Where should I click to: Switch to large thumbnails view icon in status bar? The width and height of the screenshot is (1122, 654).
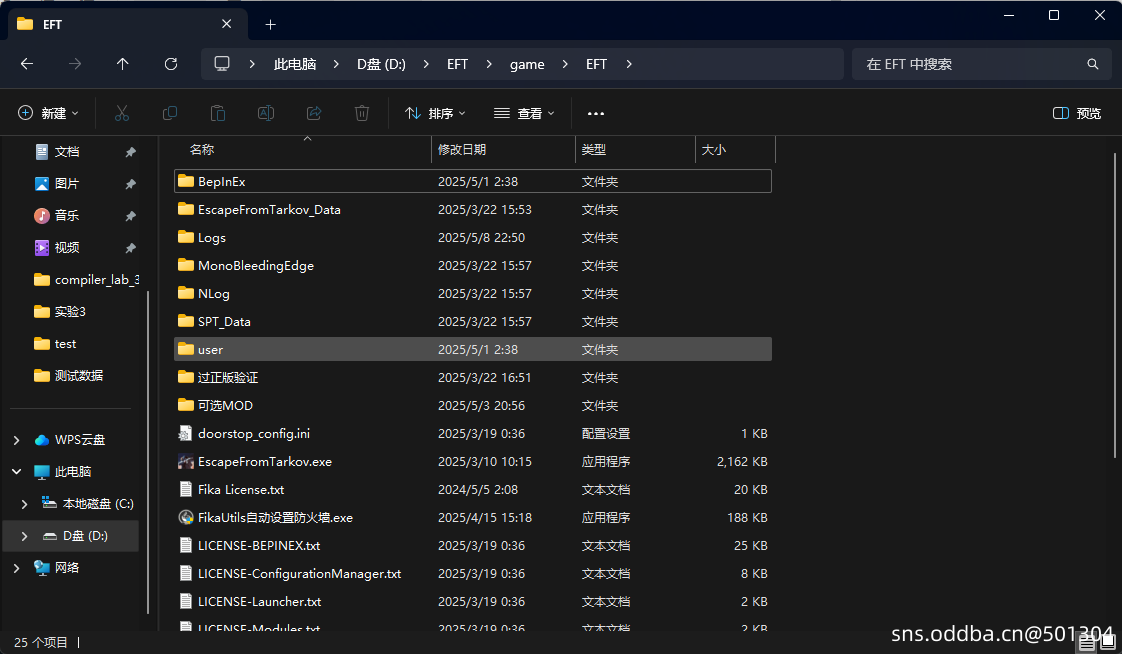coord(1107,643)
